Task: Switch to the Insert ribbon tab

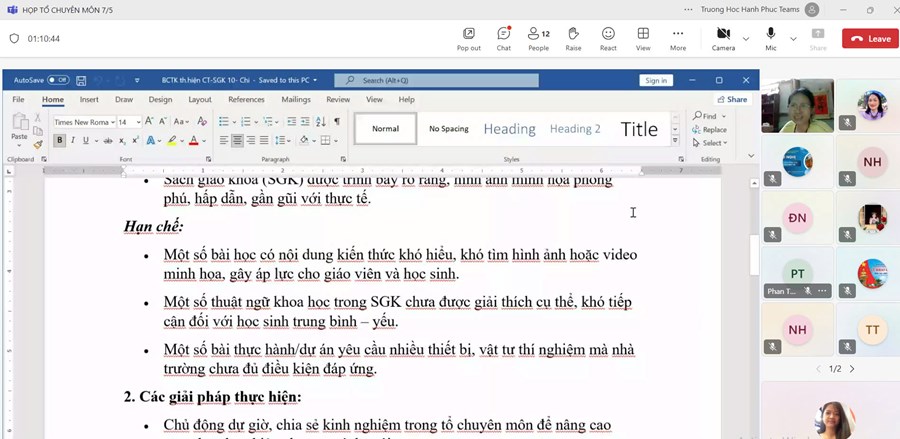Action: (x=89, y=100)
